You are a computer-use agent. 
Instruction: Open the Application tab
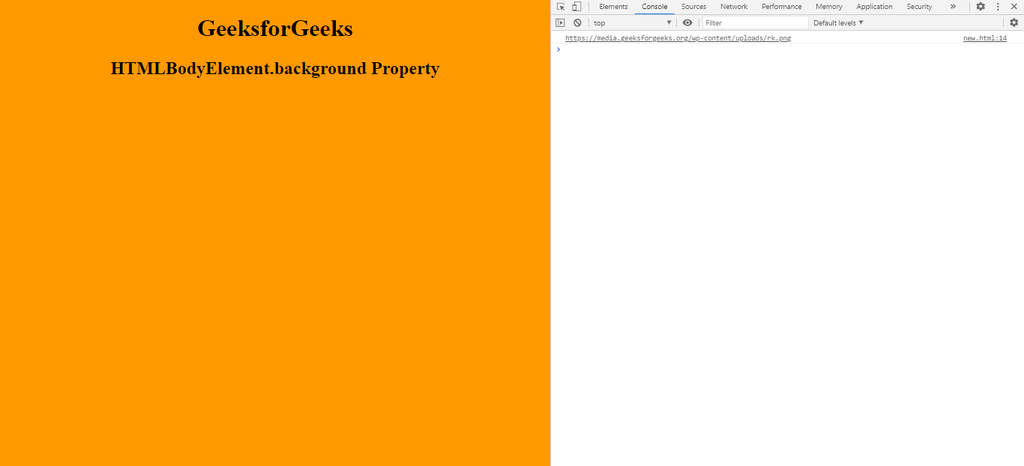[874, 7]
